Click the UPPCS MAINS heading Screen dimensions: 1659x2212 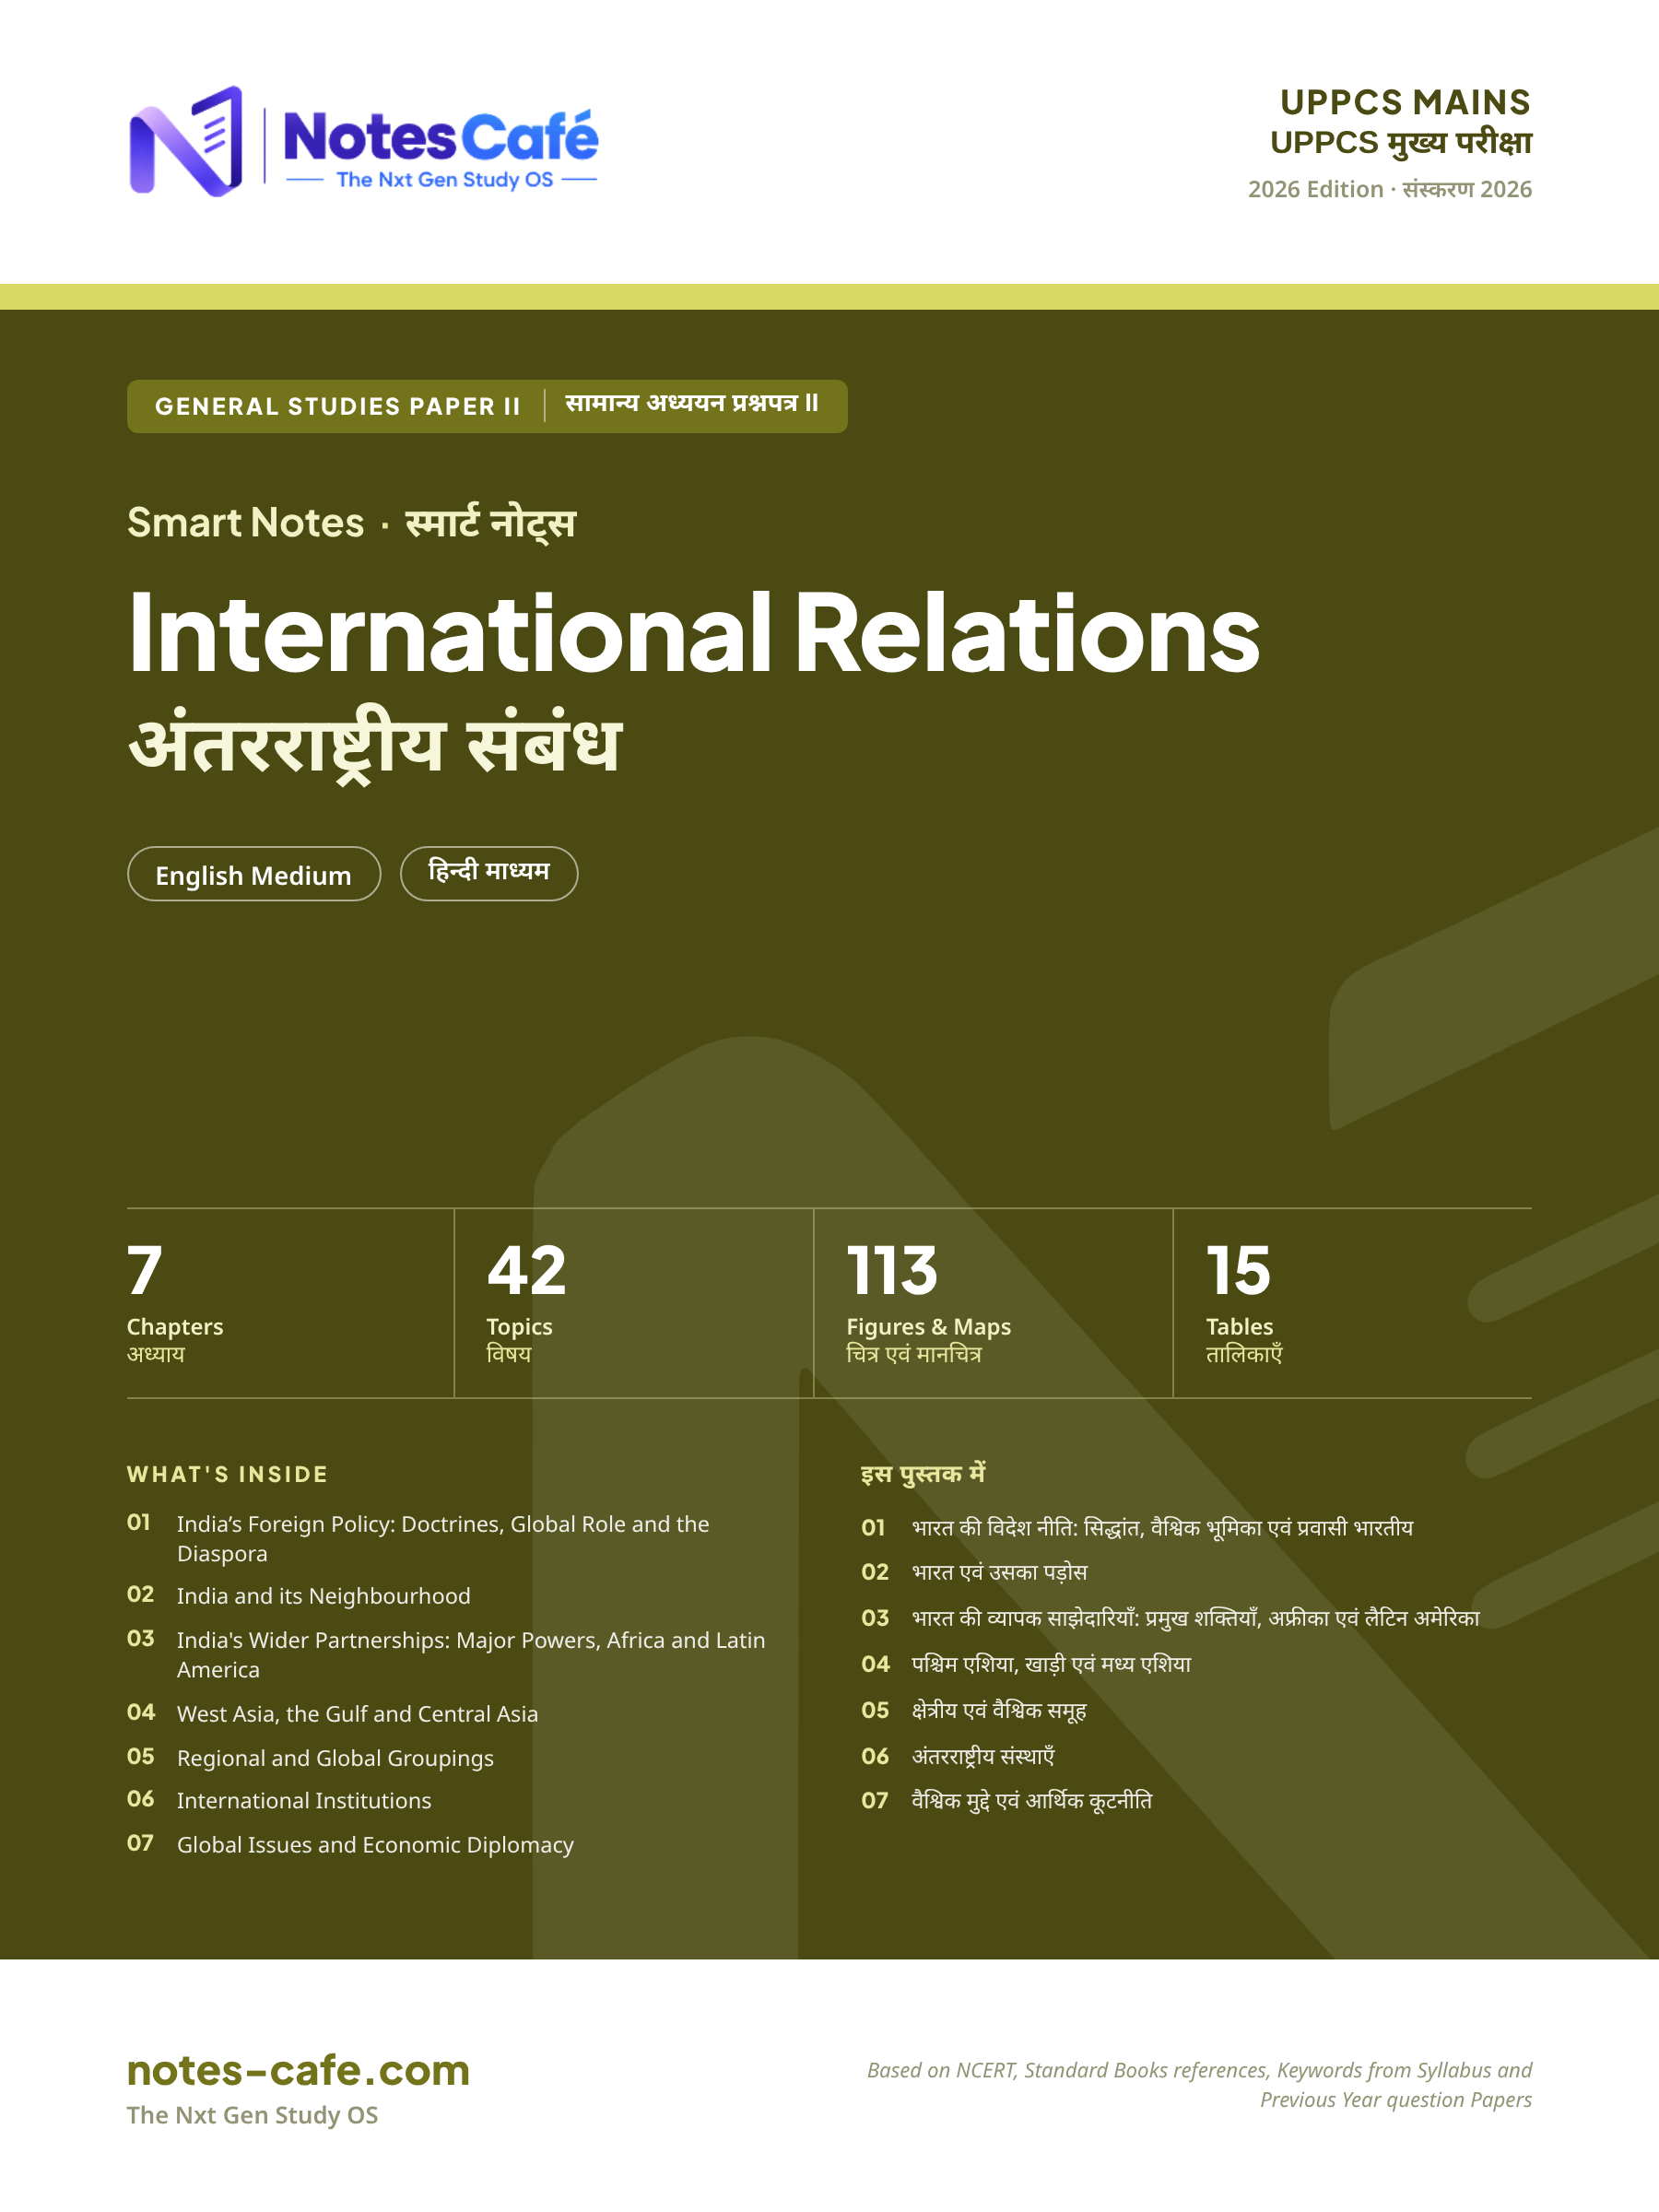coord(1405,102)
